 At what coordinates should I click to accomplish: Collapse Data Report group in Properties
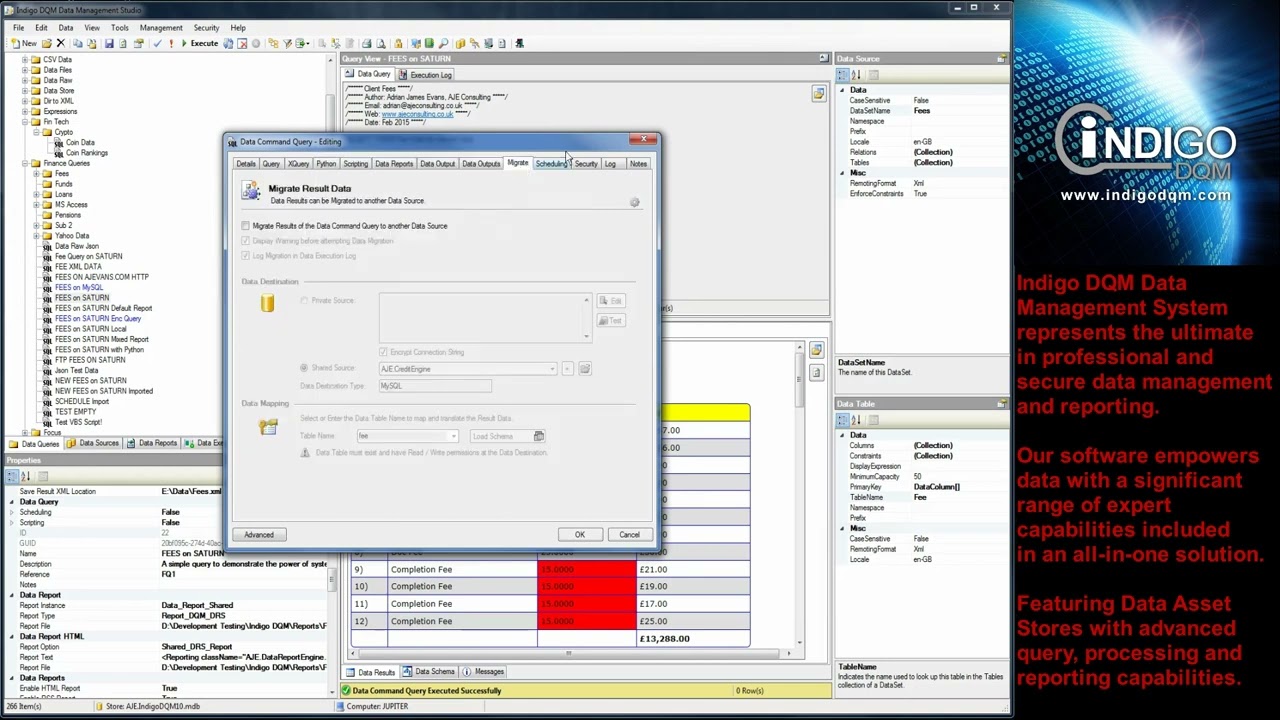tap(12, 595)
